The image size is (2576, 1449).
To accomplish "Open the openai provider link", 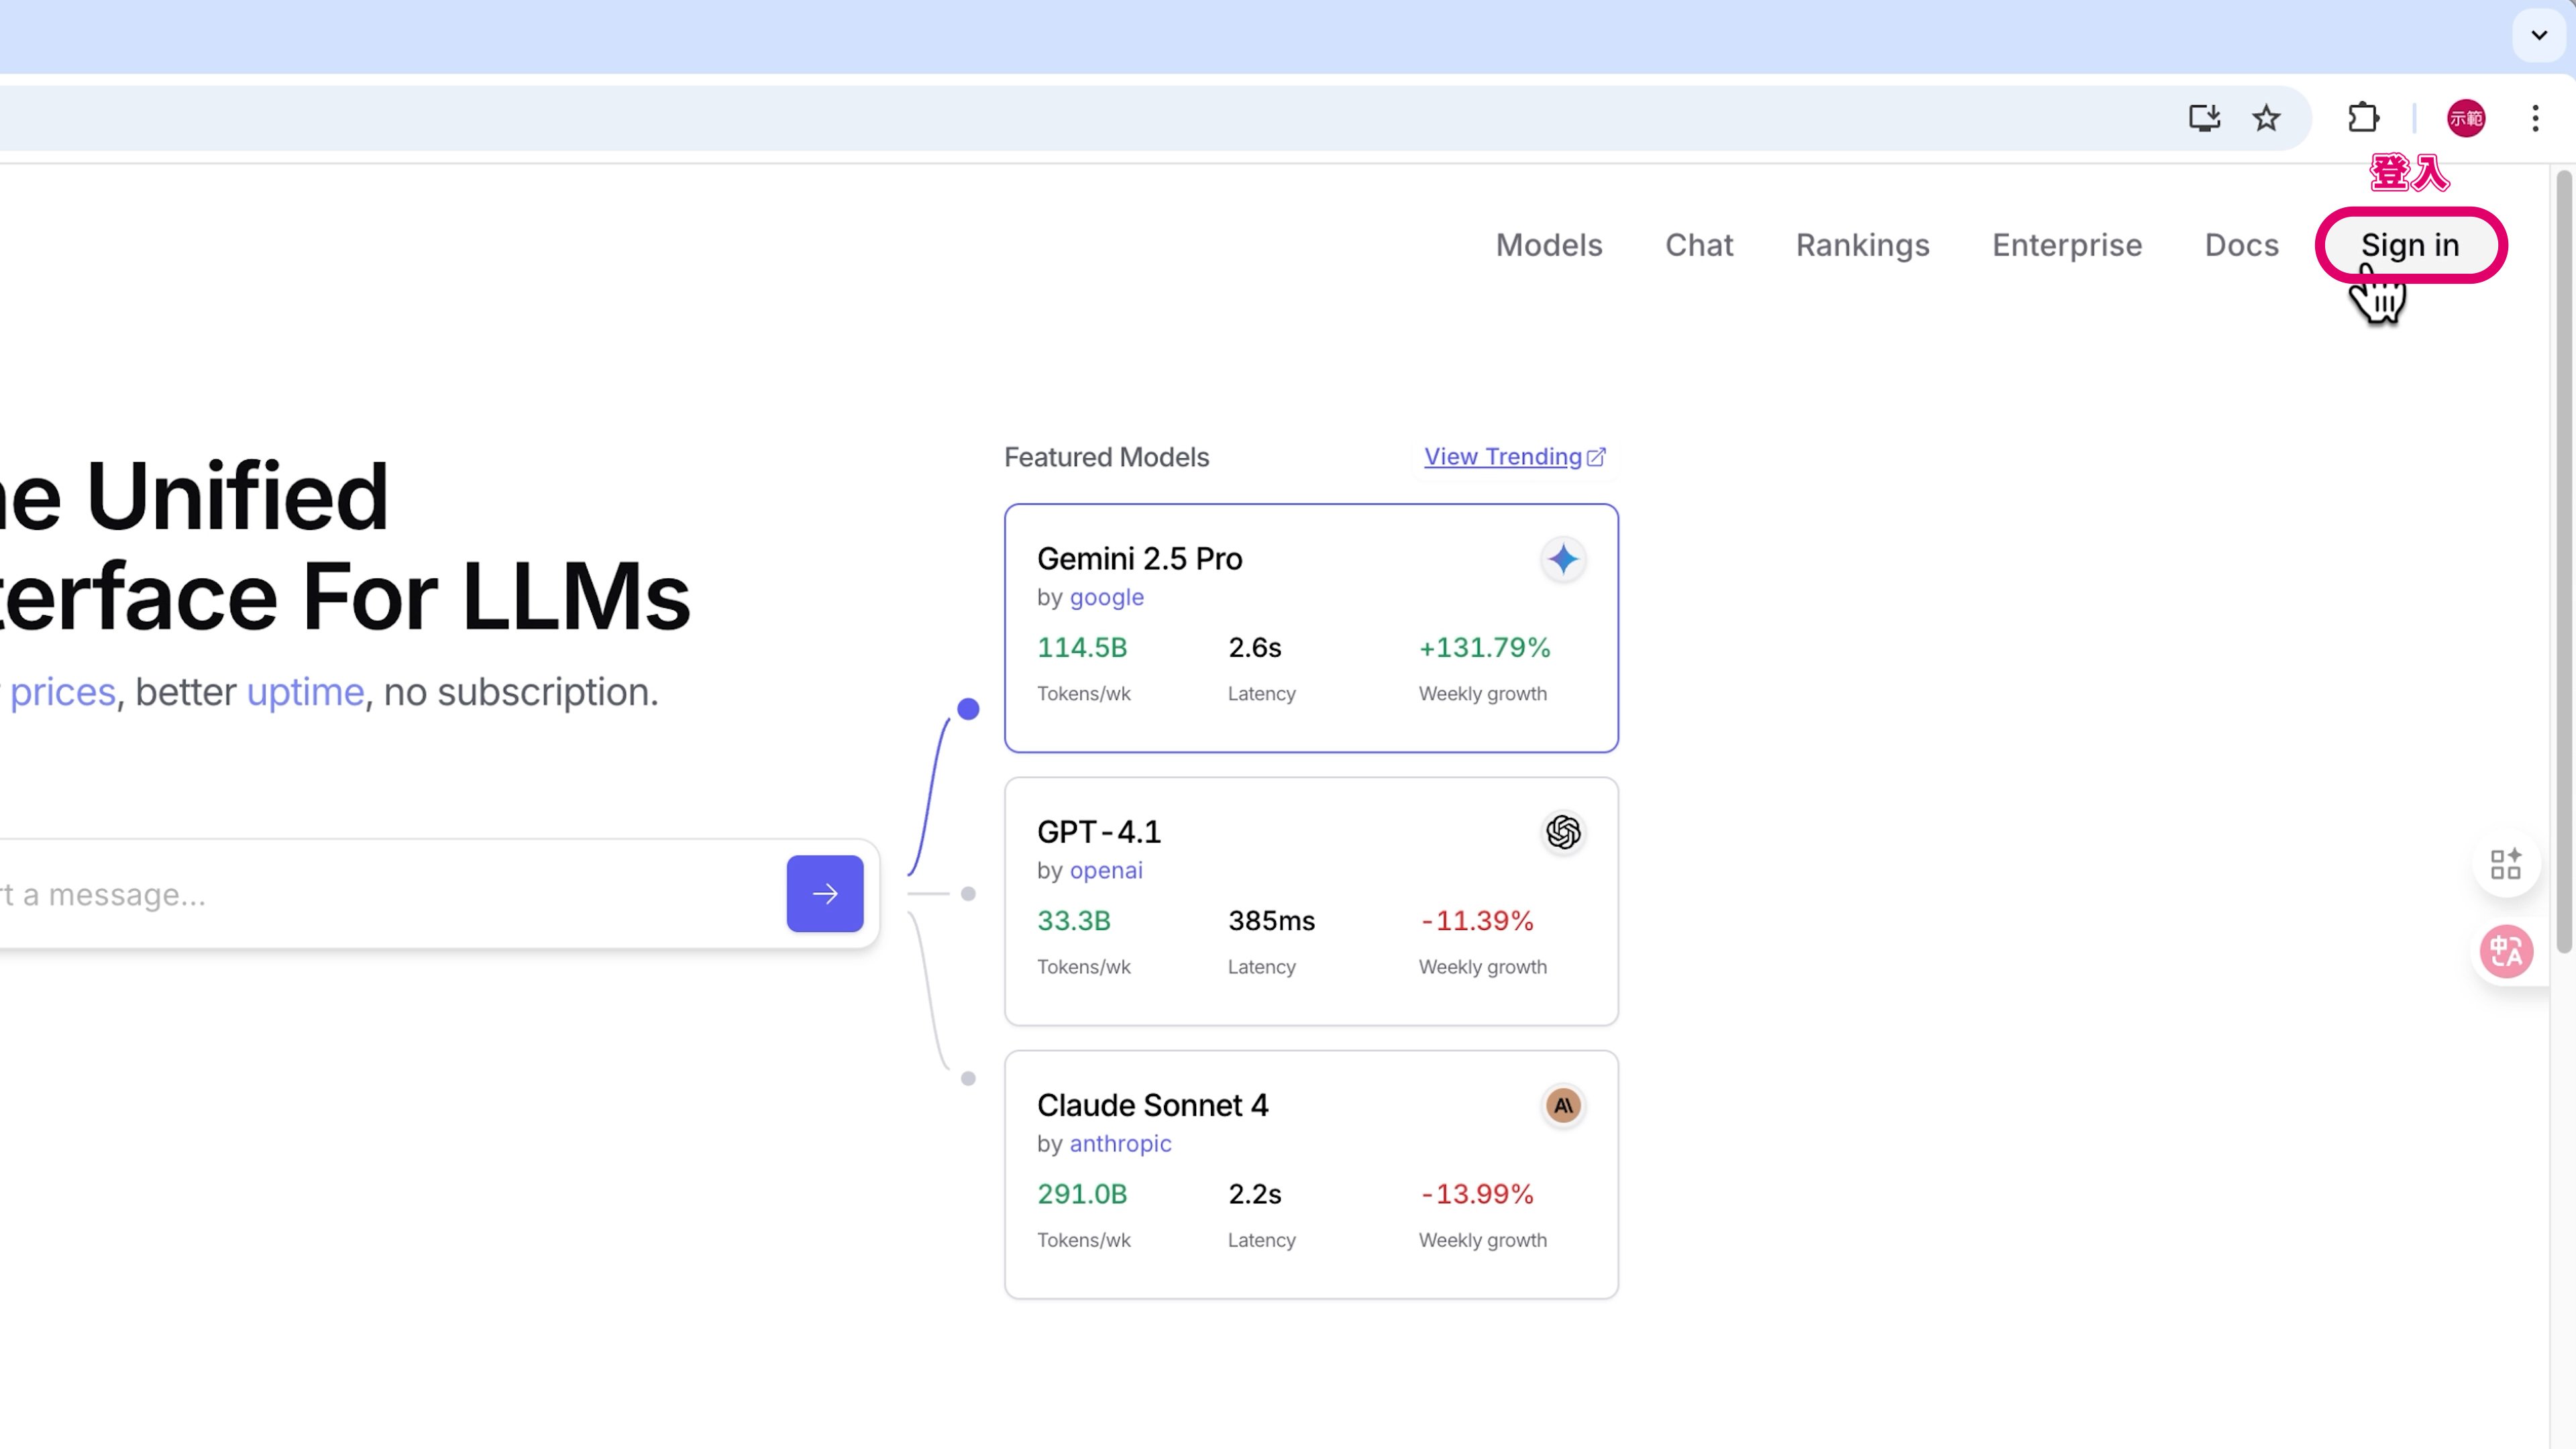I will [1106, 870].
